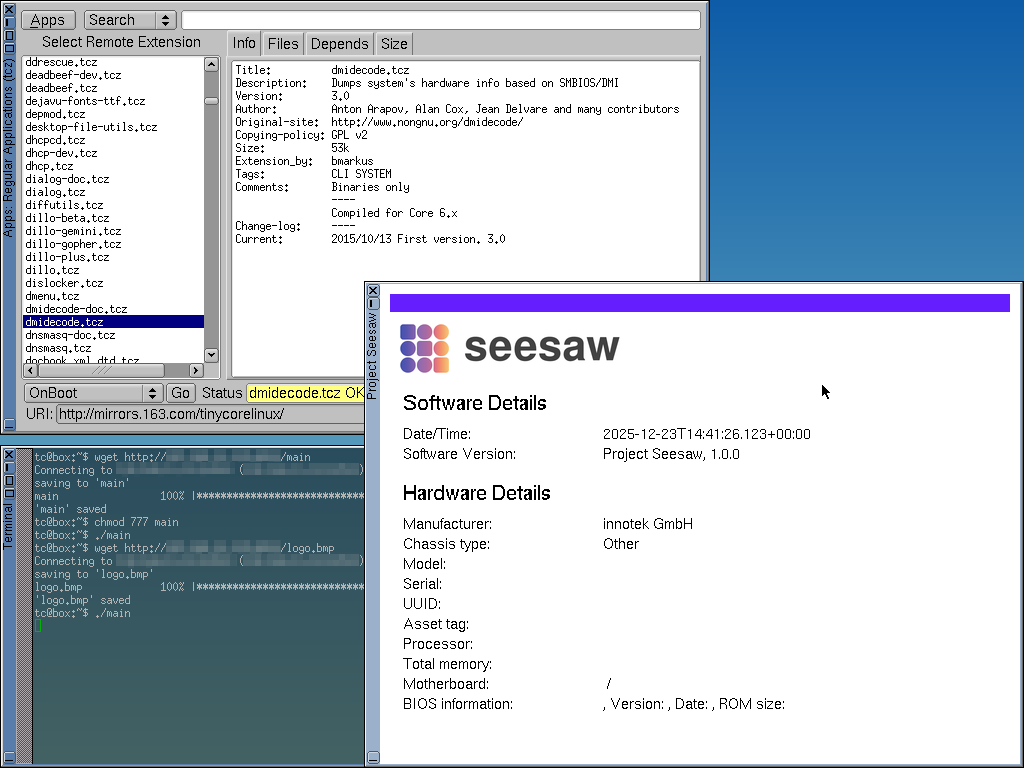Click the extension search text field

pyautogui.click(x=440, y=20)
